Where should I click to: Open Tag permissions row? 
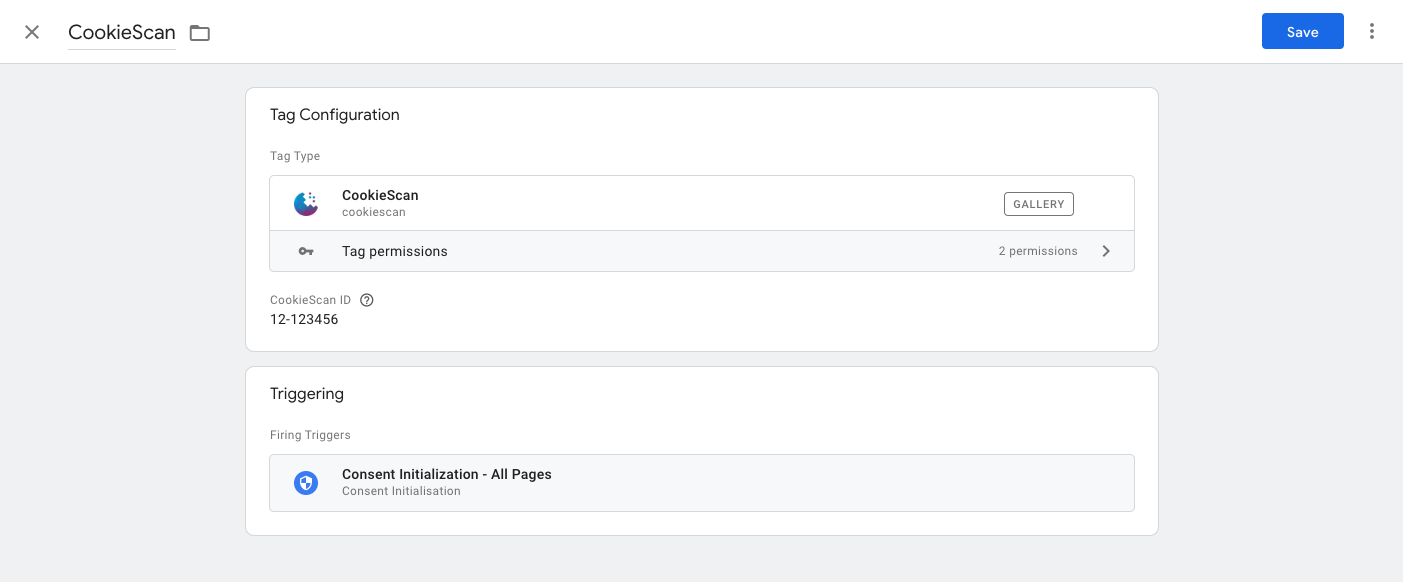point(702,251)
